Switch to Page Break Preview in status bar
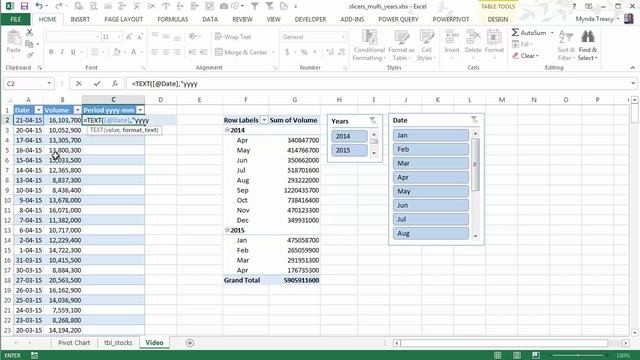Image resolution: width=640 pixels, height=360 pixels. click(536, 356)
